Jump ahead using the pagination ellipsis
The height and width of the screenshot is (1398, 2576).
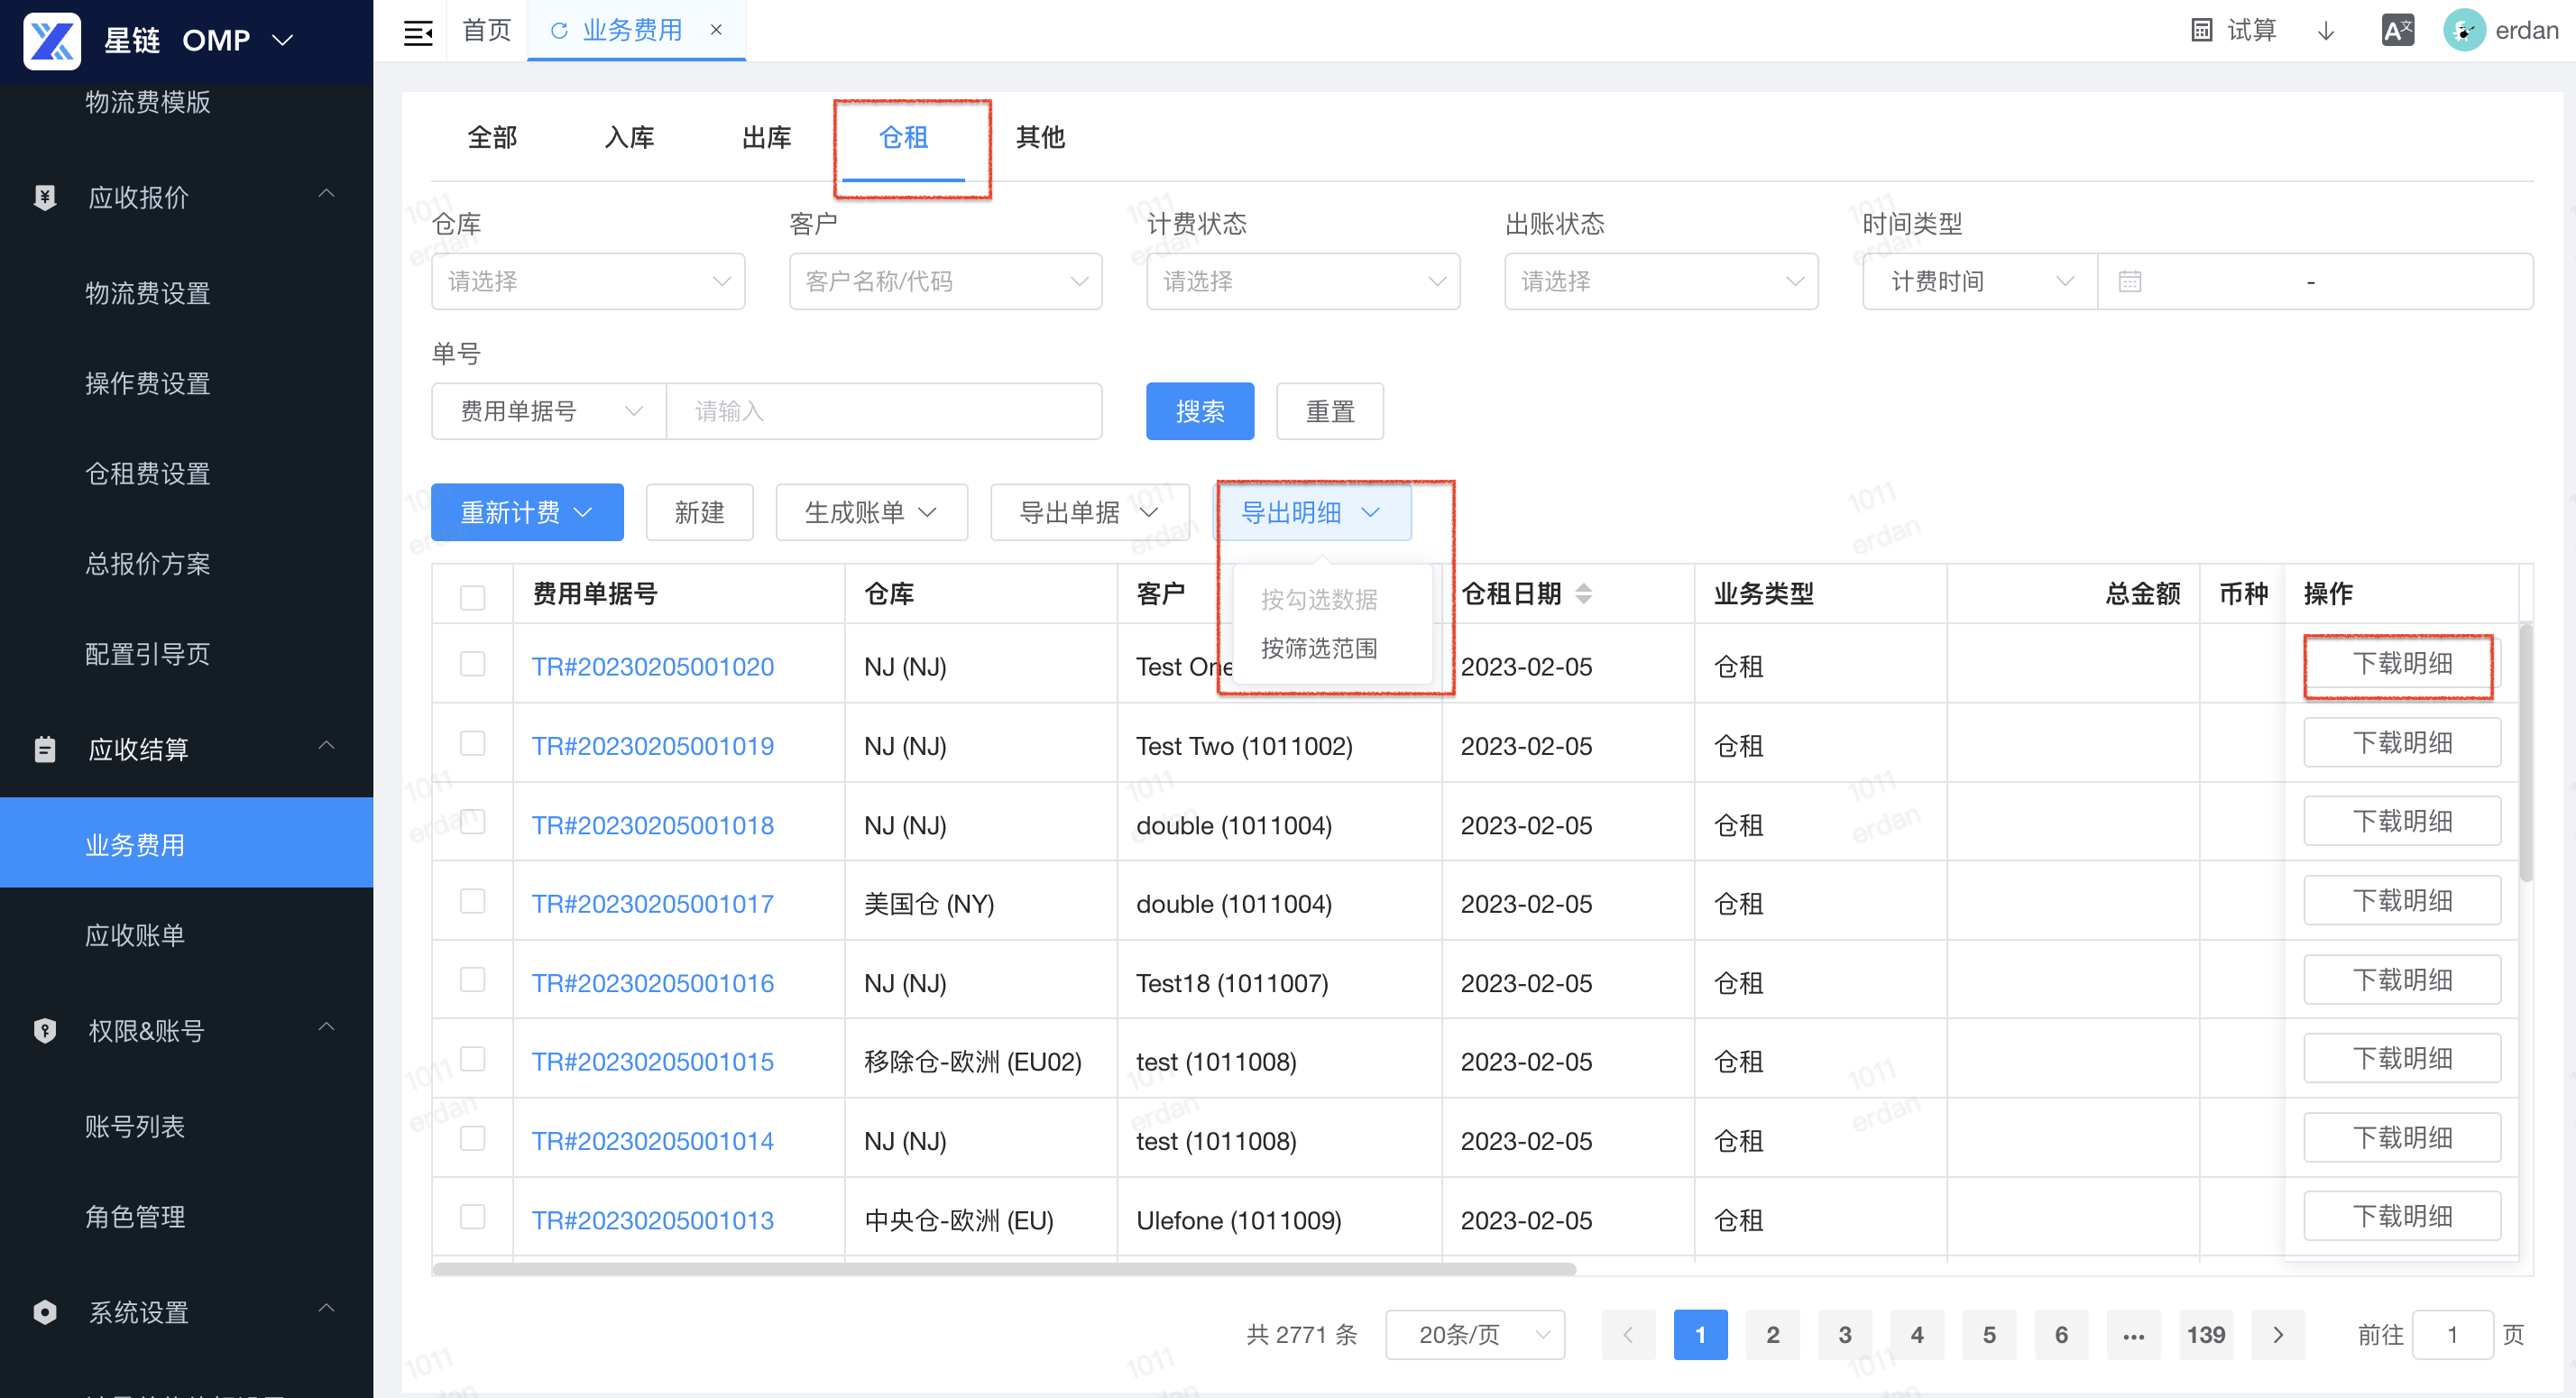2133,1335
